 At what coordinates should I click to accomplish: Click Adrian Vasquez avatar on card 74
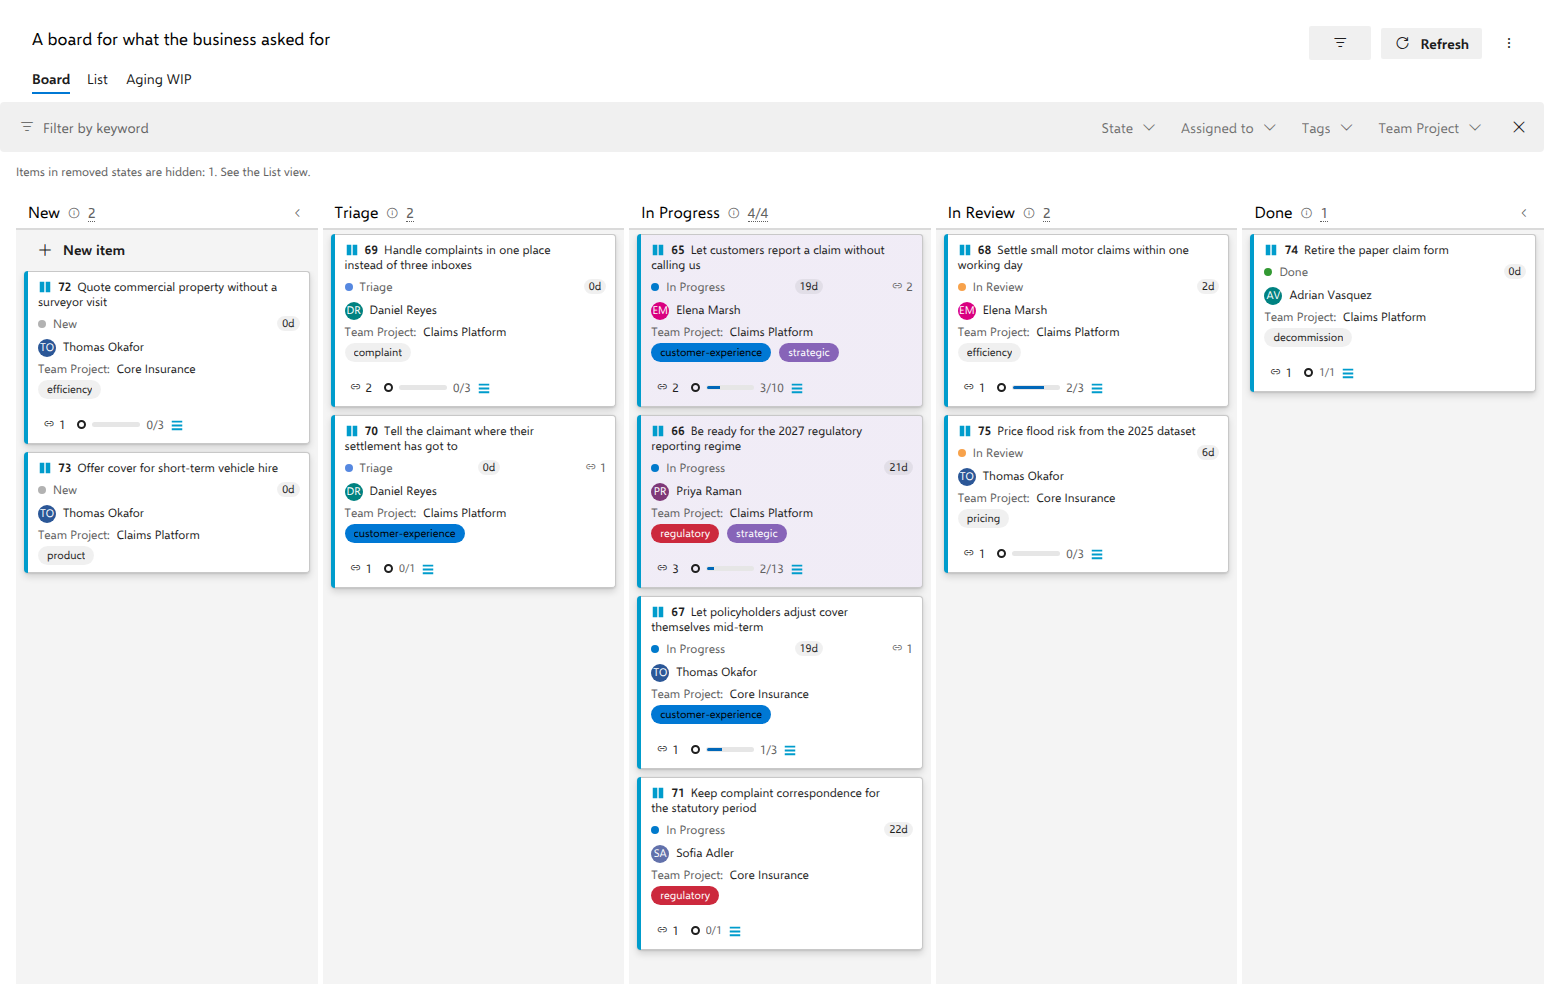click(1273, 295)
